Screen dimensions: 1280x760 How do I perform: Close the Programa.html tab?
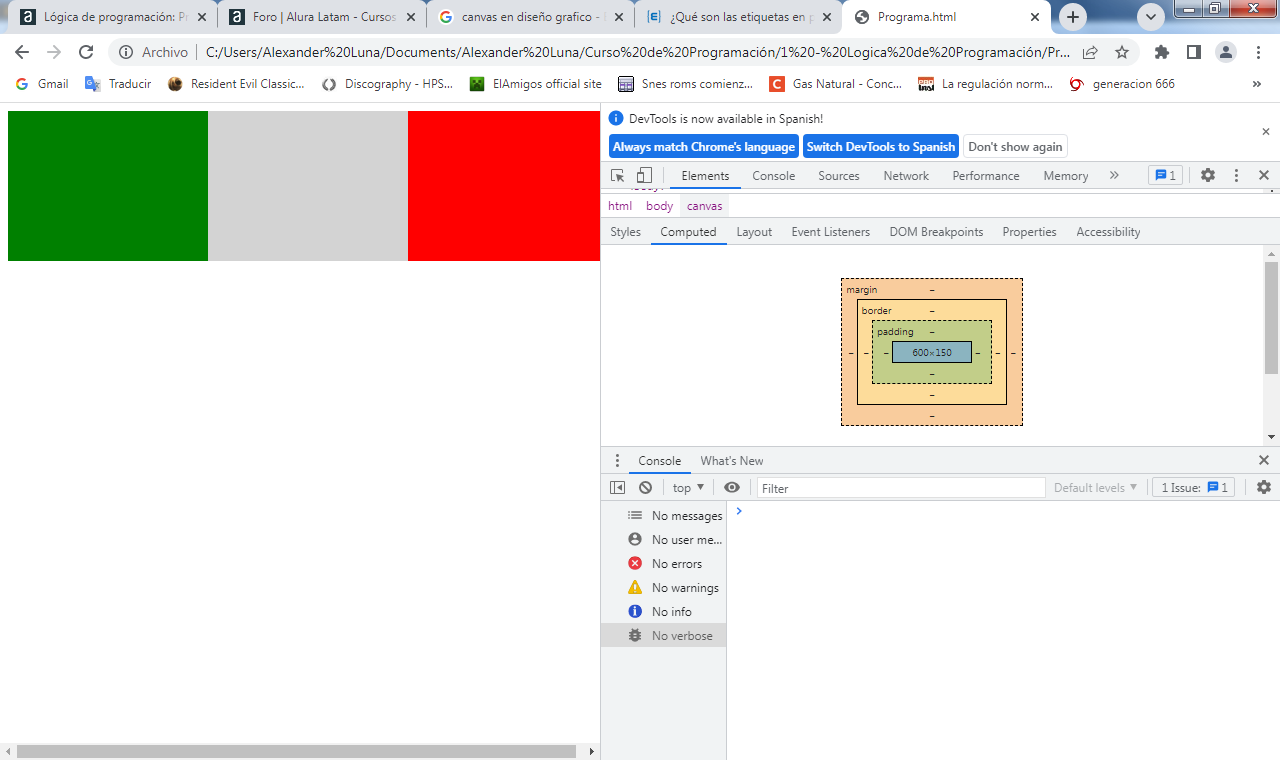pos(1034,17)
